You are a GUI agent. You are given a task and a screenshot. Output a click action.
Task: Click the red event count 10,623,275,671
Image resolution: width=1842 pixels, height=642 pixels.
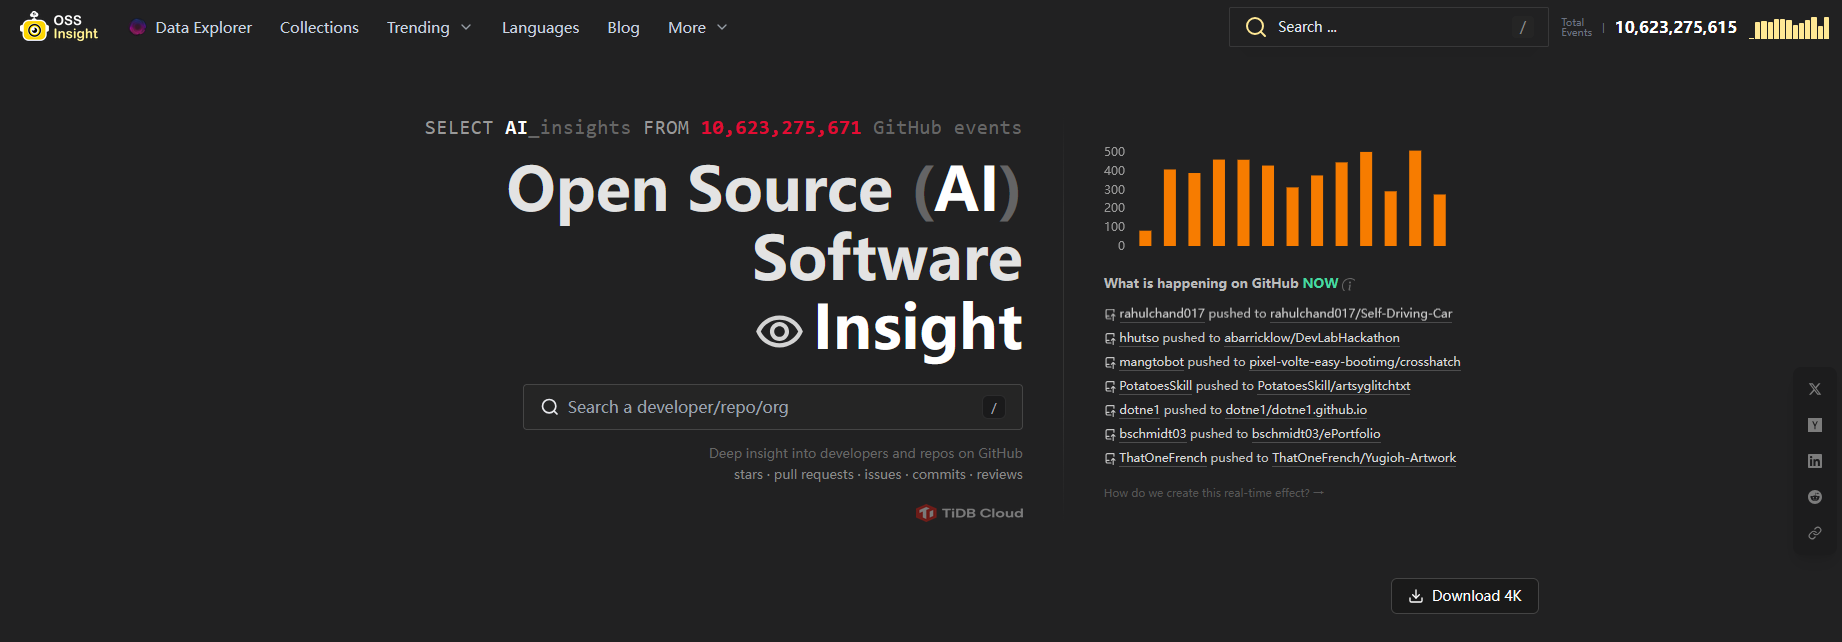[781, 128]
